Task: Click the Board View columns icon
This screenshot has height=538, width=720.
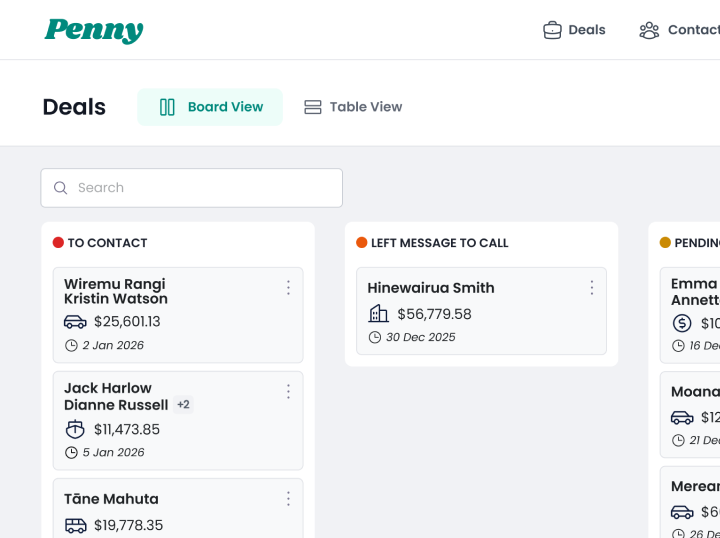Action: (x=167, y=107)
